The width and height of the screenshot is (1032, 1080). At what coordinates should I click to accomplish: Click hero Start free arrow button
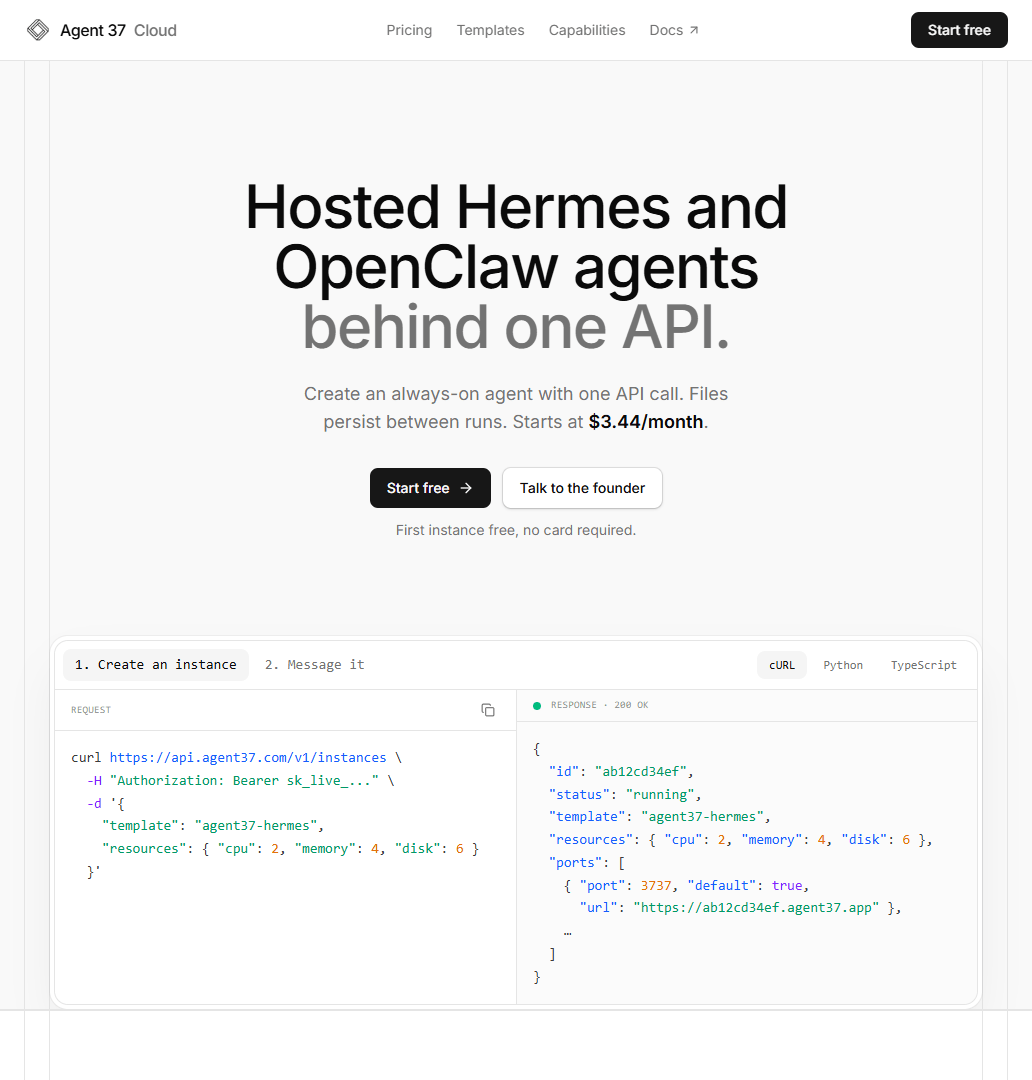point(430,488)
